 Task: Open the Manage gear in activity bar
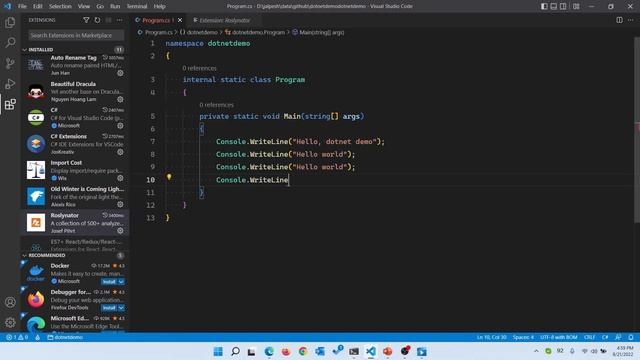(10, 322)
